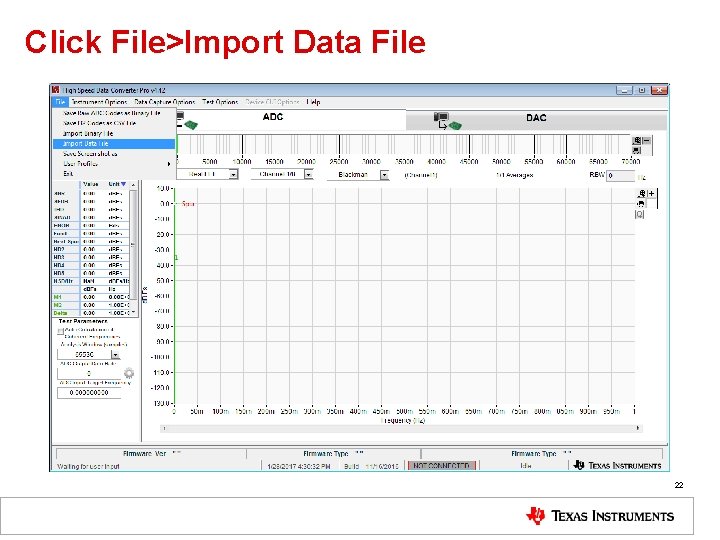Click main plot pan hand icon
This screenshot has height=540, width=720.
click(641, 204)
